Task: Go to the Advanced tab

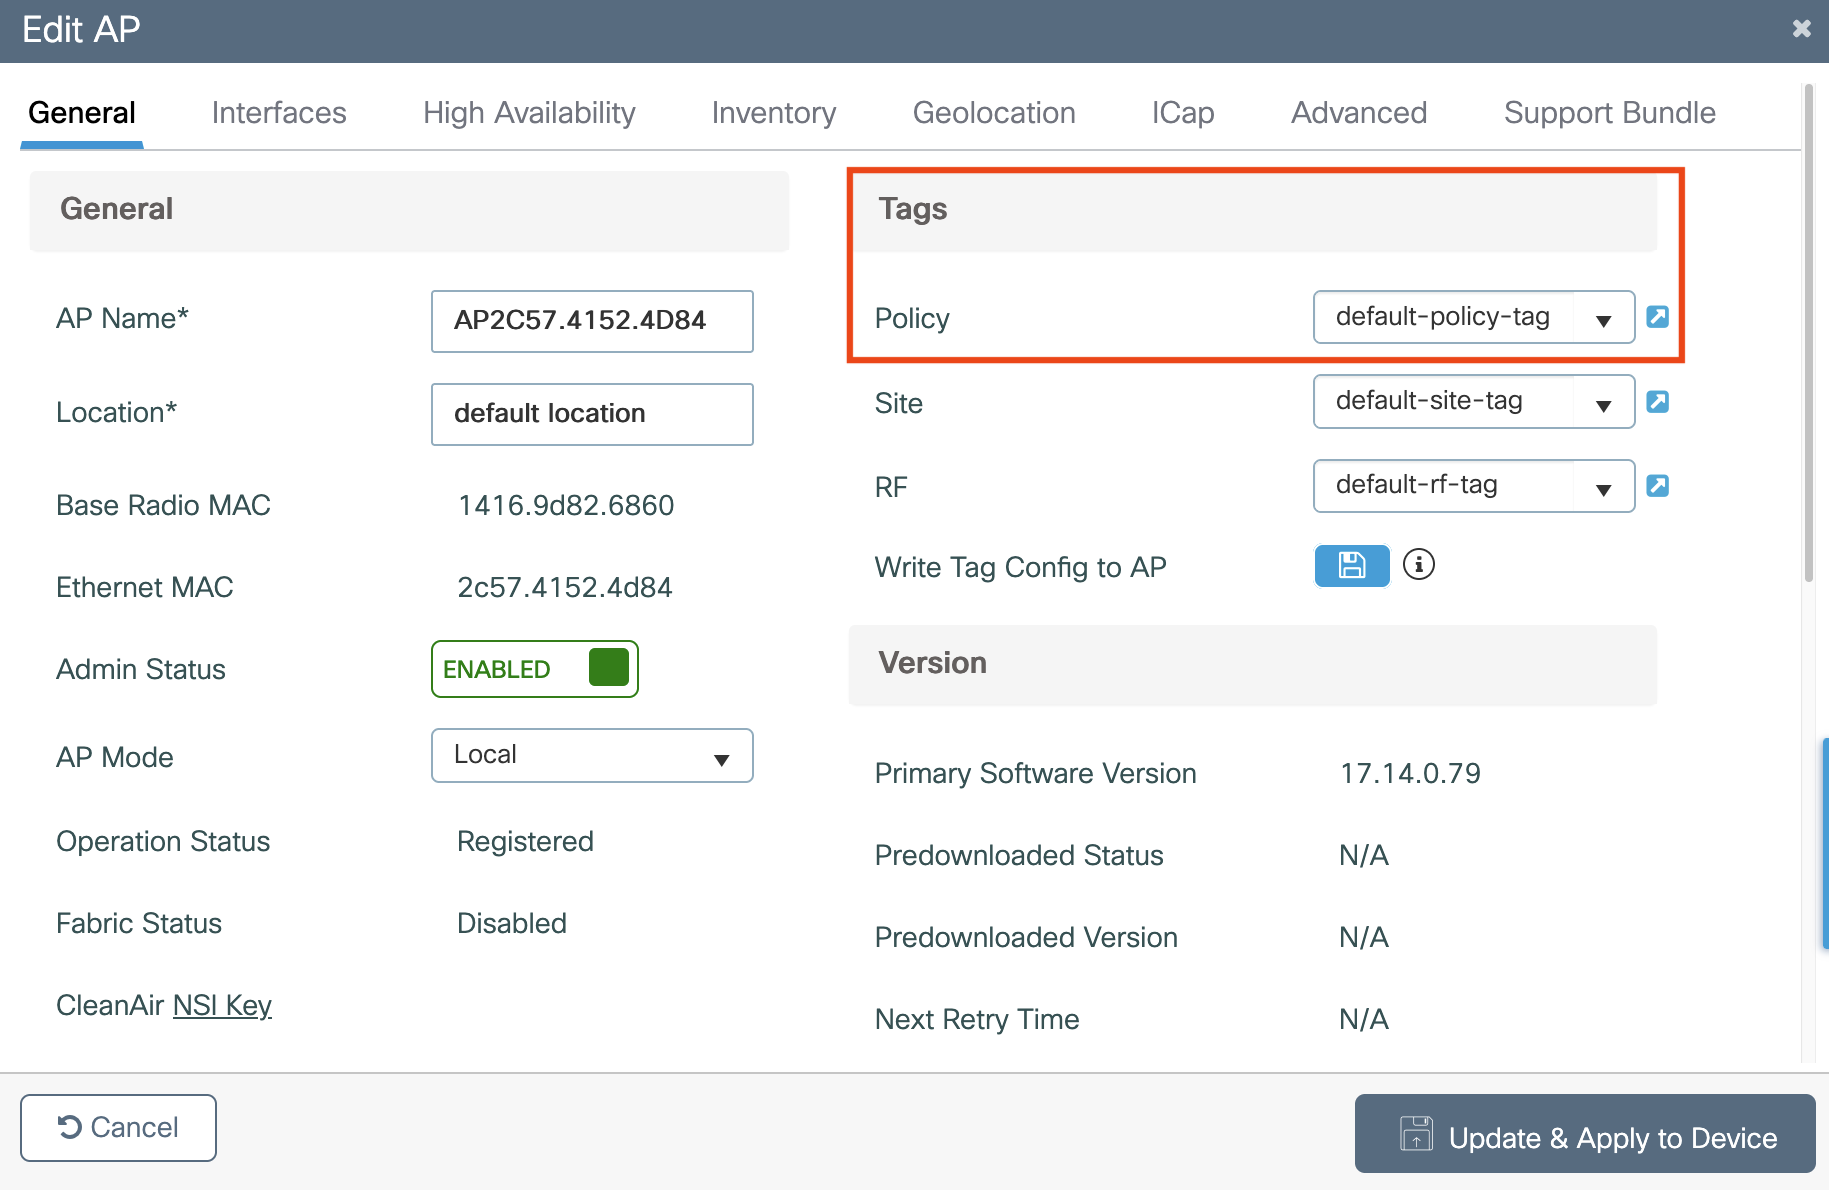Action: [1358, 113]
